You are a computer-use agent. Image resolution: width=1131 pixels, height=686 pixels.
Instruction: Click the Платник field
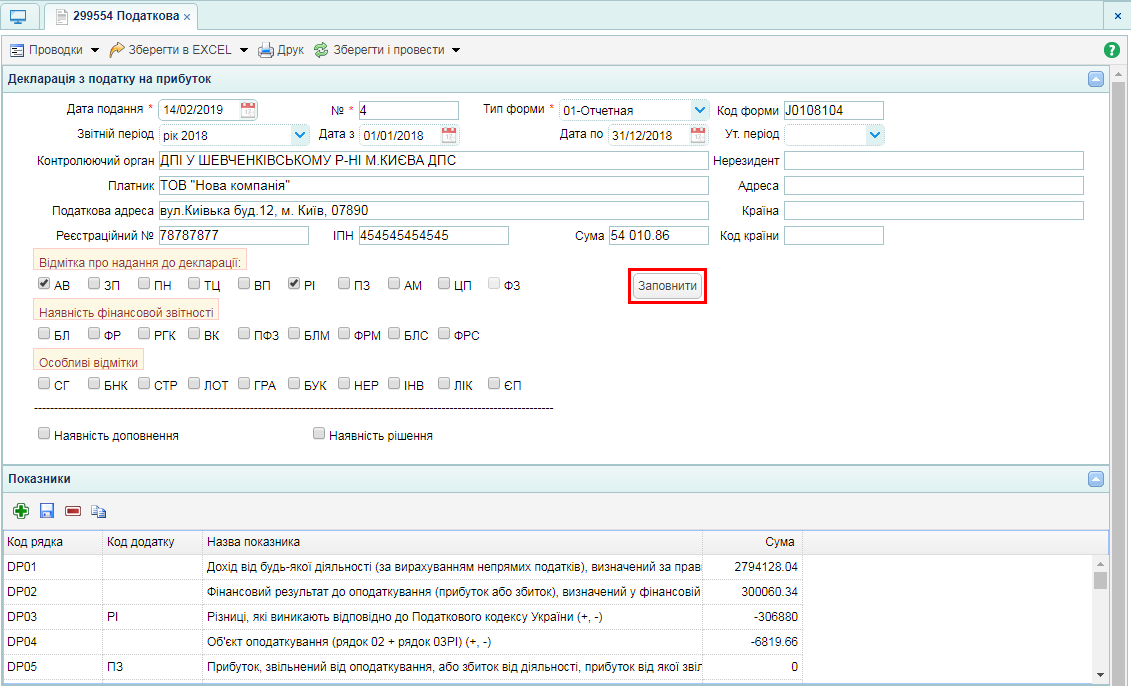(x=434, y=185)
